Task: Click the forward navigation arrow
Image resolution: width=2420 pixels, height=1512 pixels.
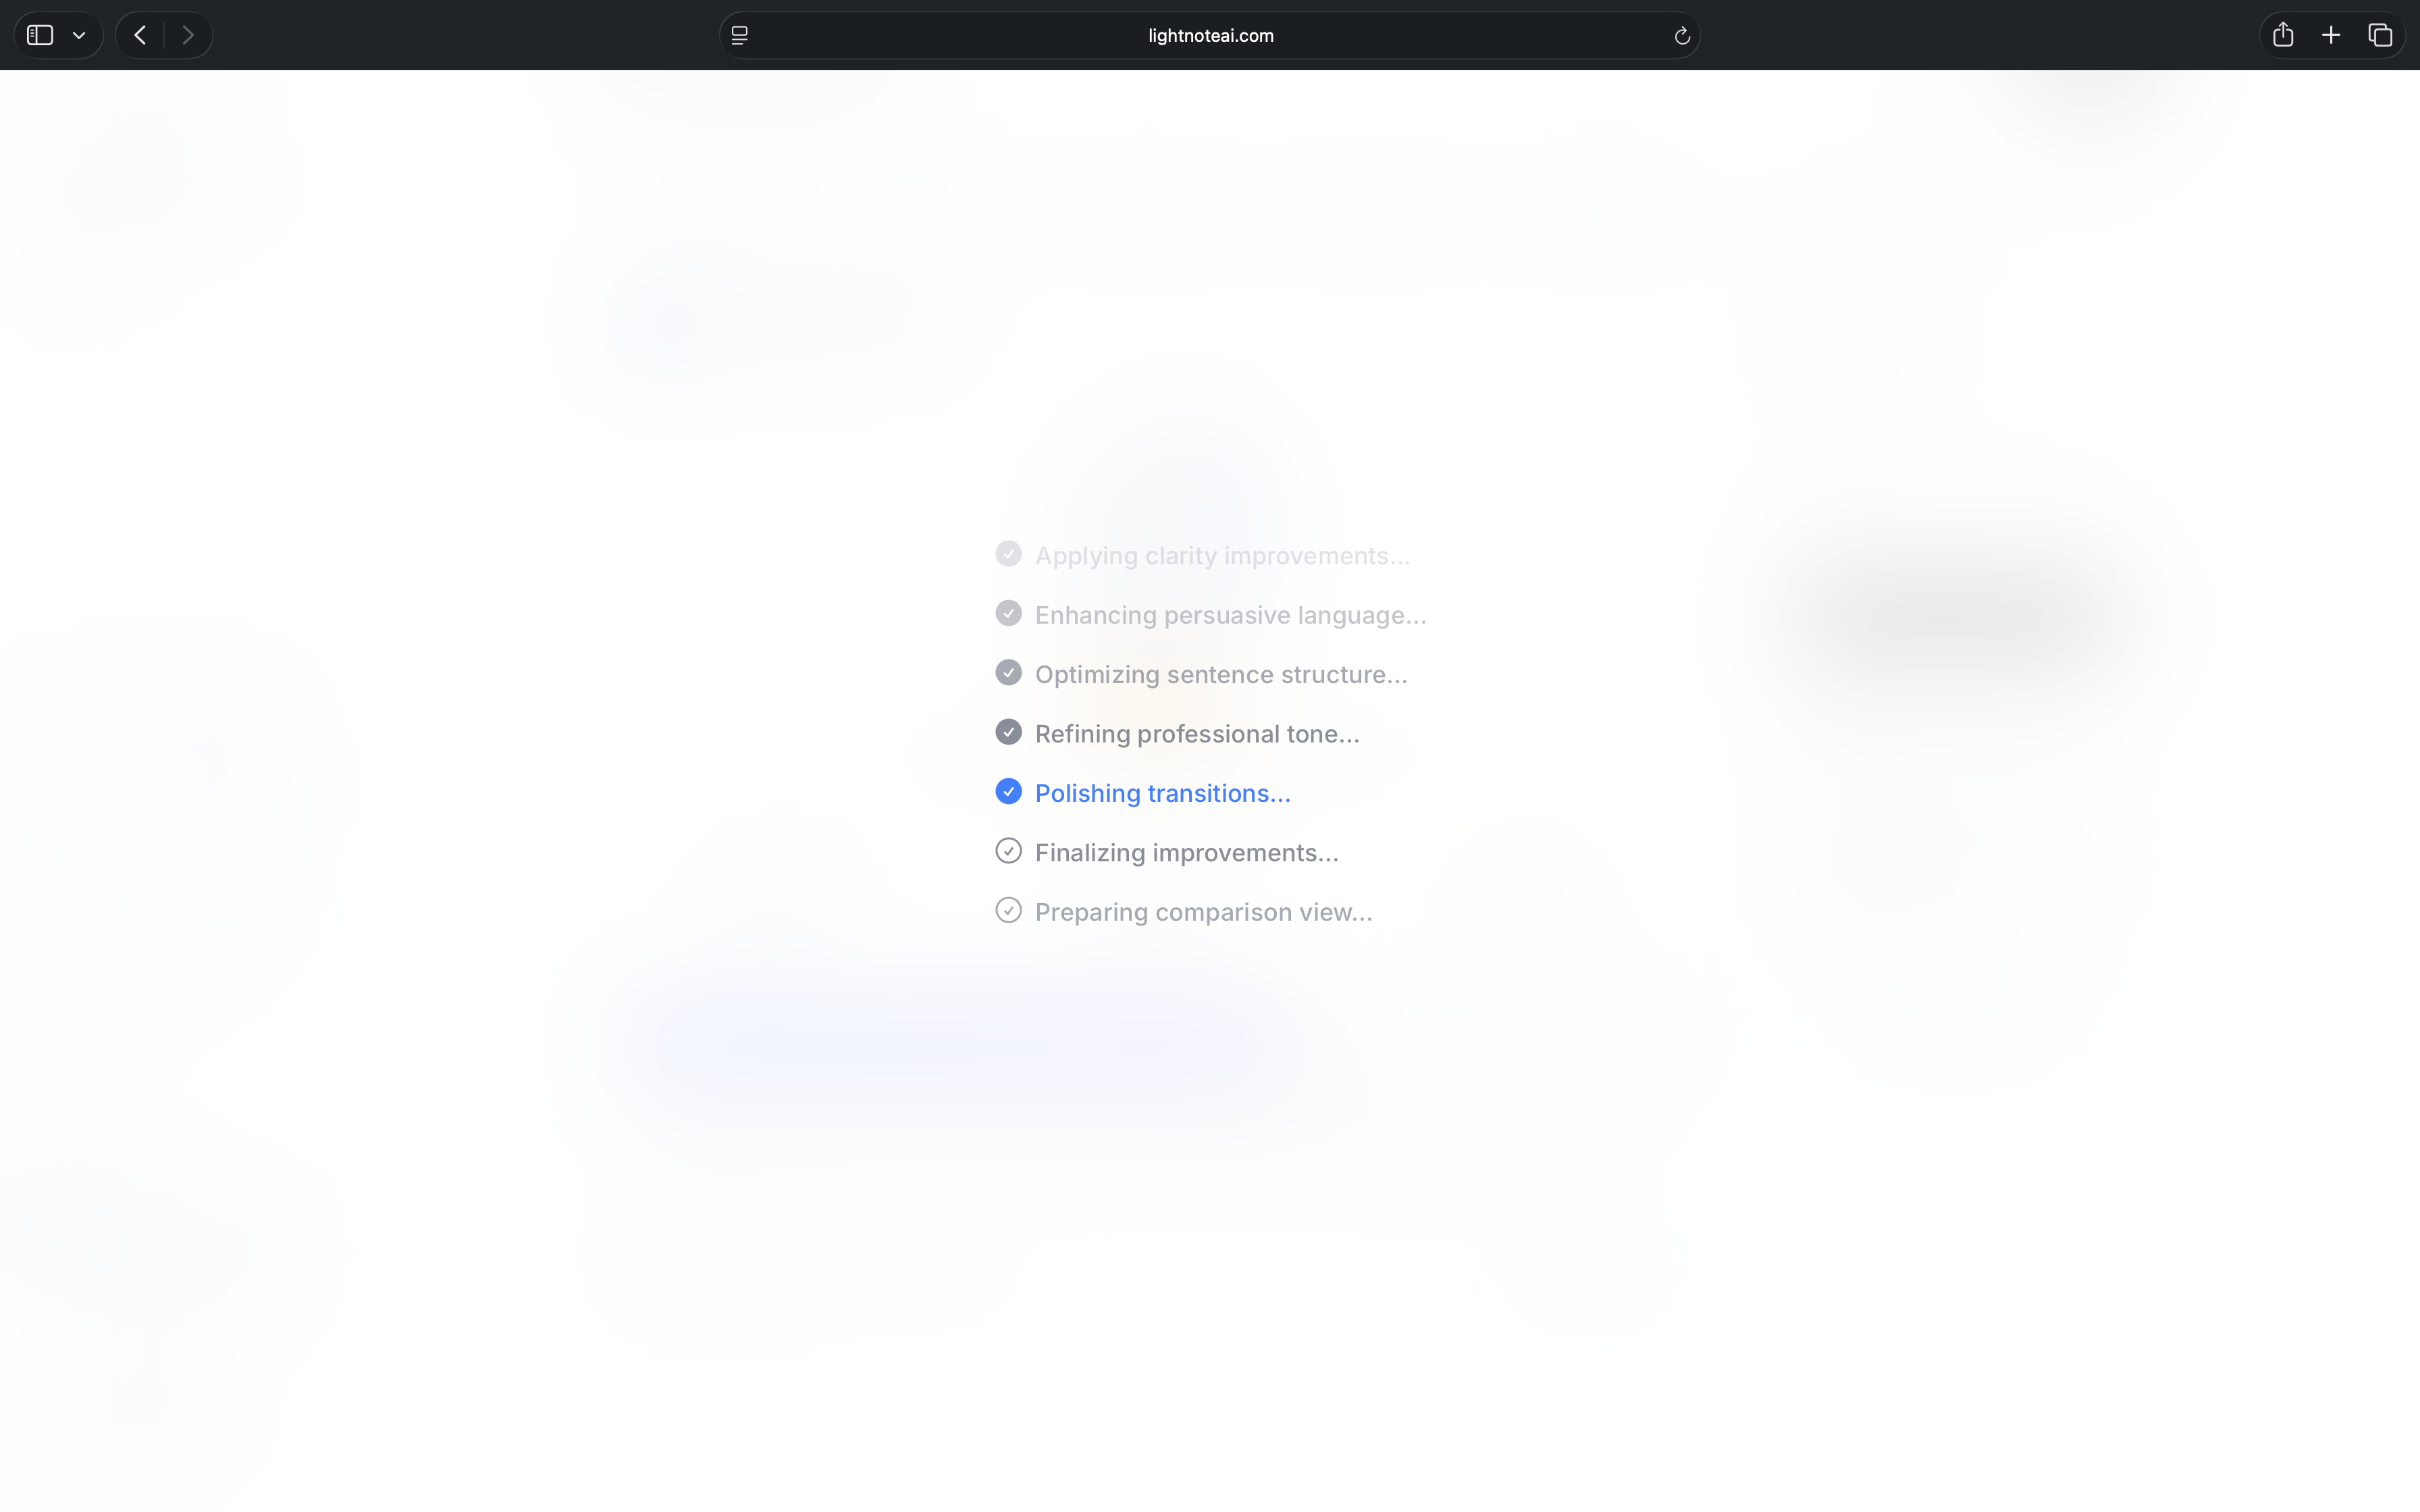Action: pyautogui.click(x=187, y=35)
